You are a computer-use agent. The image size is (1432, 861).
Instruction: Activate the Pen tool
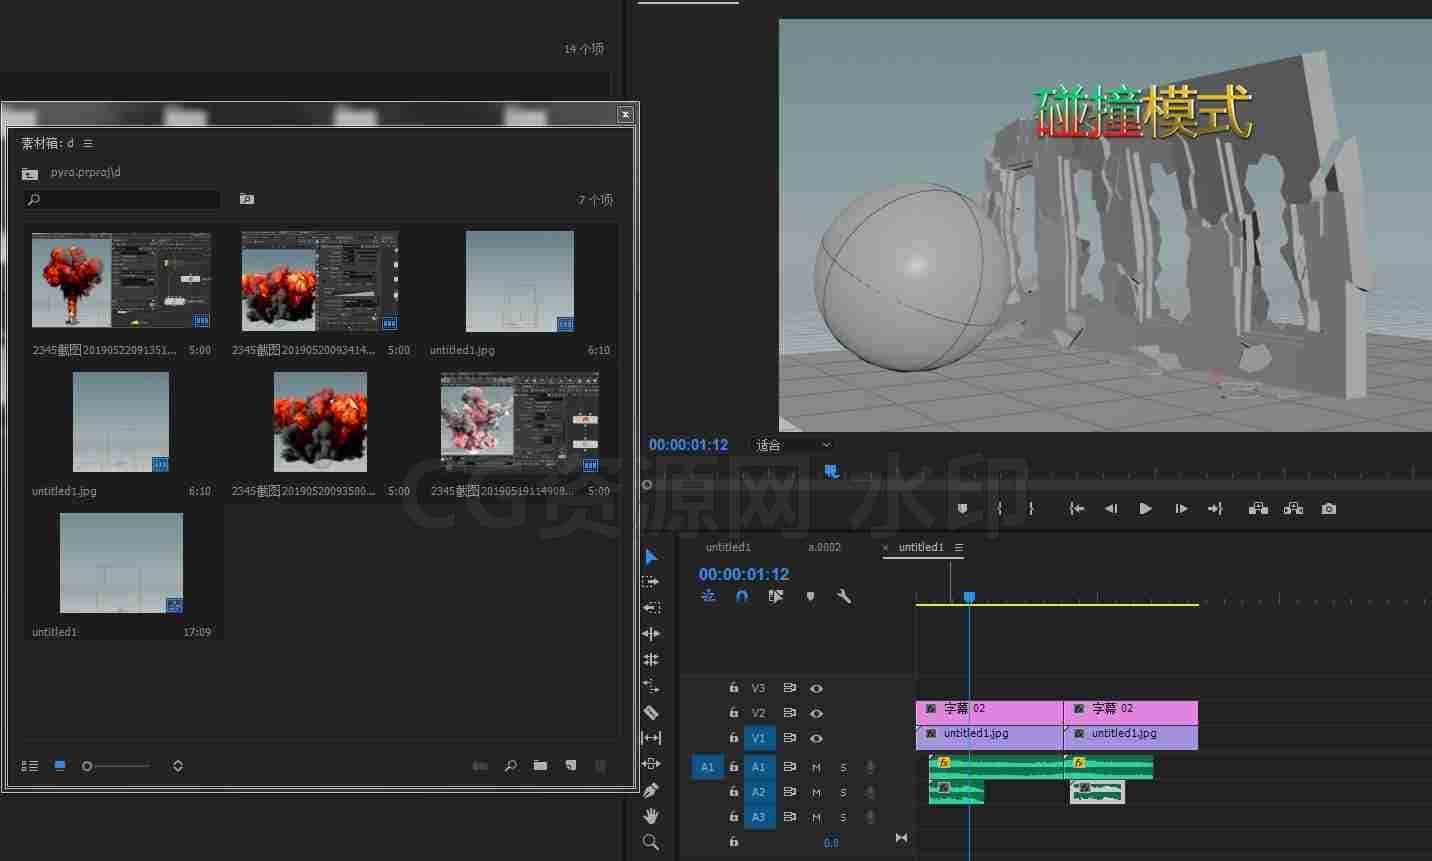(651, 790)
